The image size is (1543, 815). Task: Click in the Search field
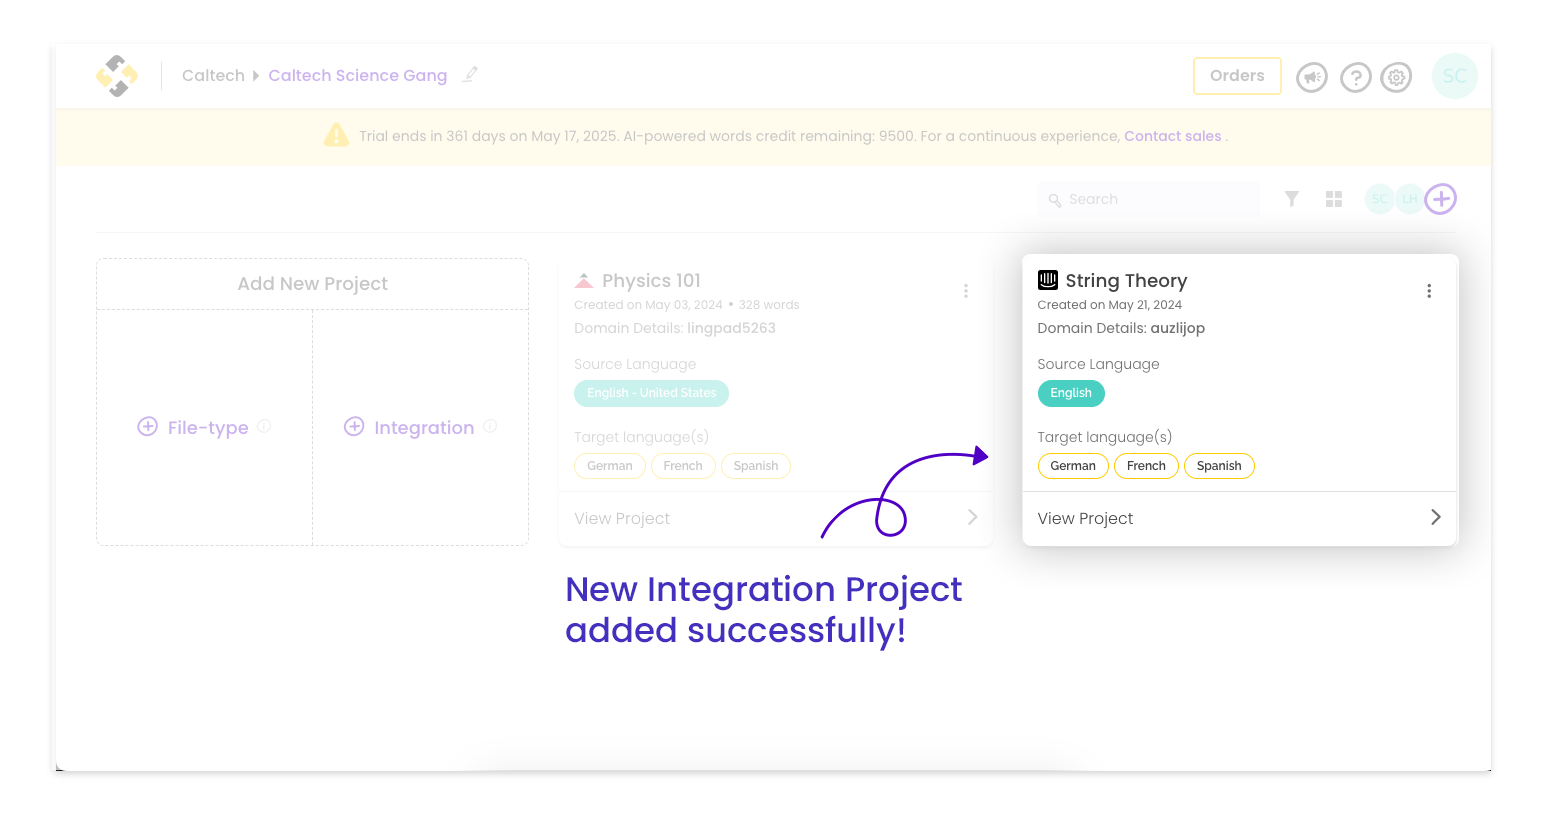coord(1148,199)
